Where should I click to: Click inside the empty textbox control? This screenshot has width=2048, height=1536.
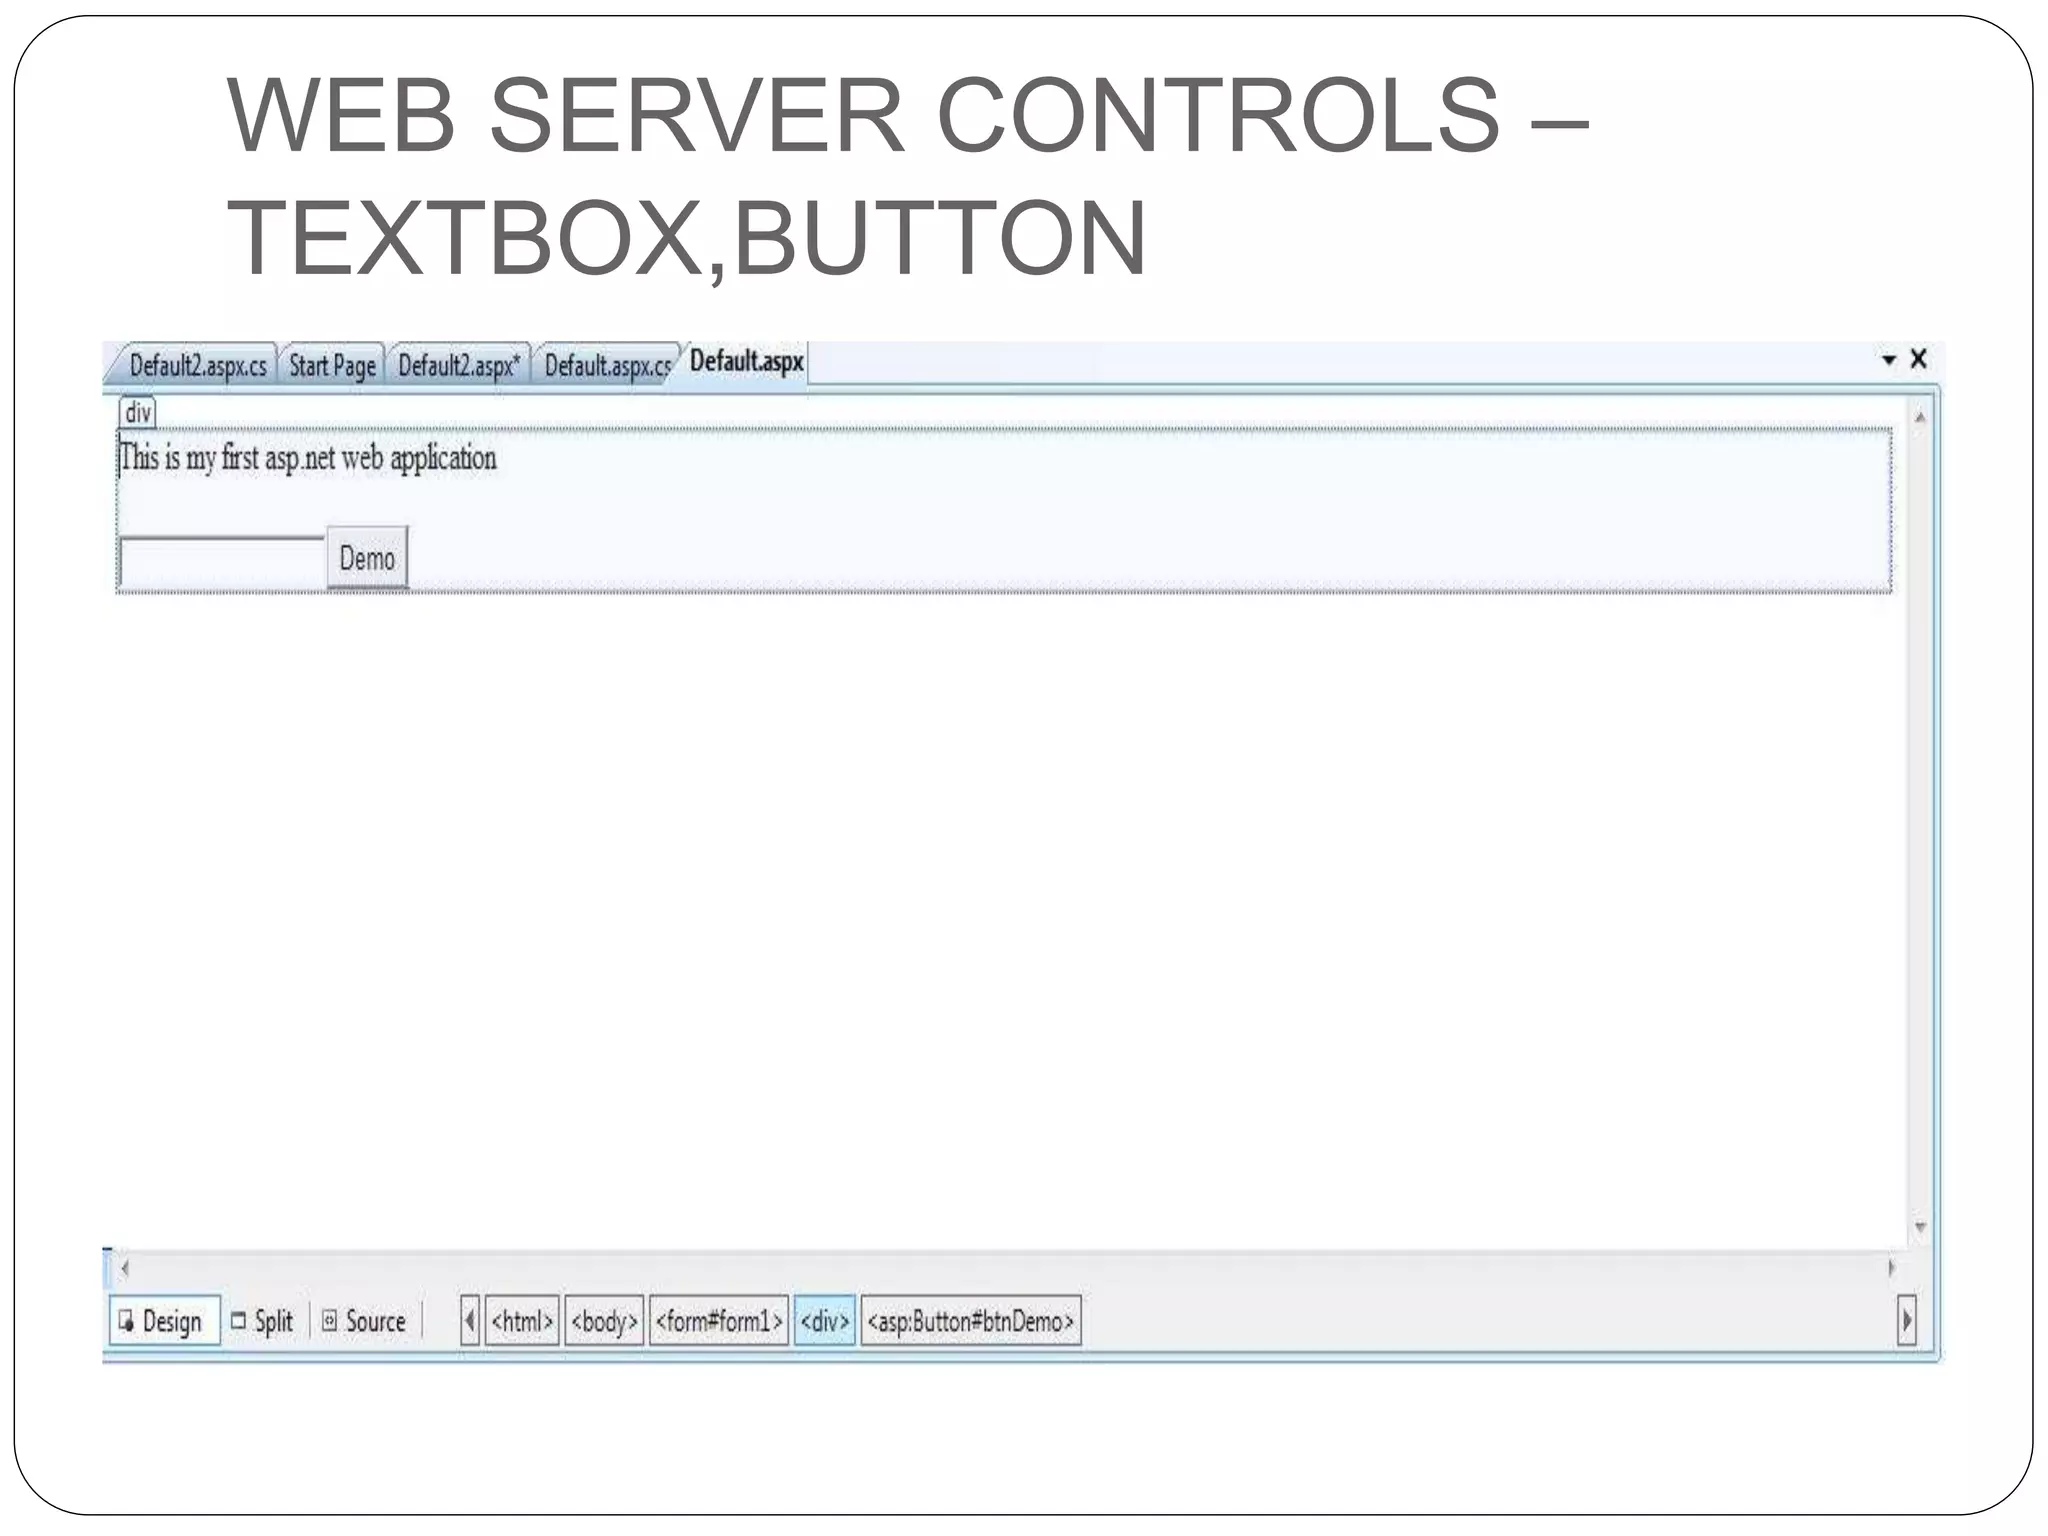[x=222, y=562]
